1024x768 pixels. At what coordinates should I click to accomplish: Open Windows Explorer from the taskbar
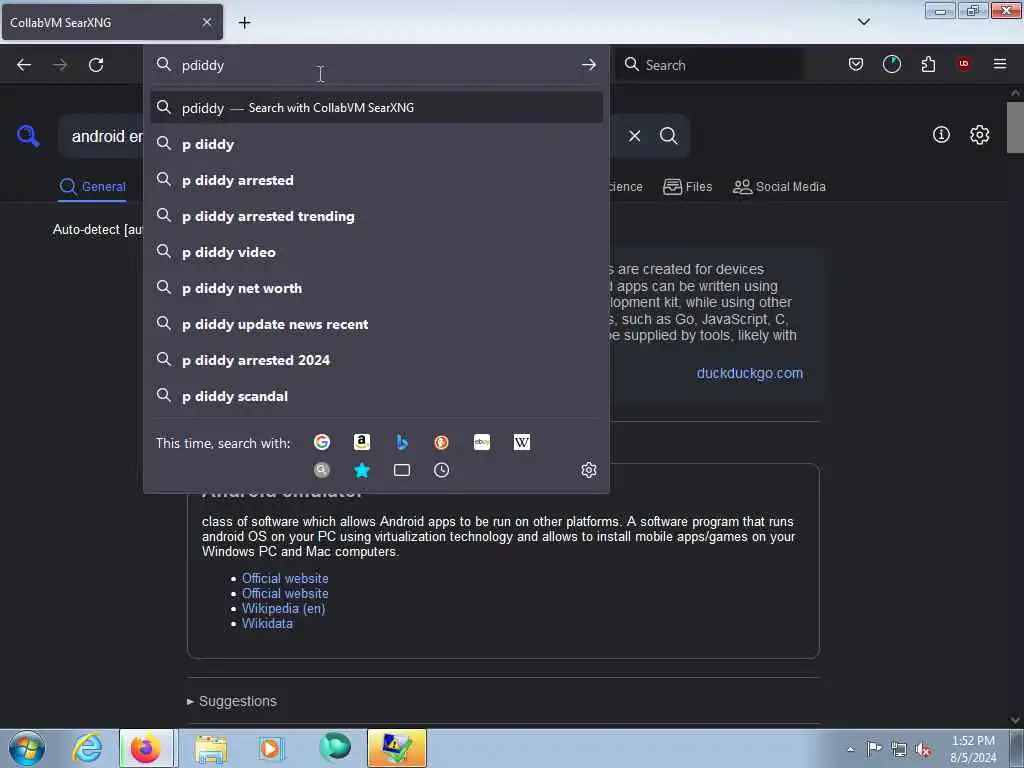coord(210,748)
